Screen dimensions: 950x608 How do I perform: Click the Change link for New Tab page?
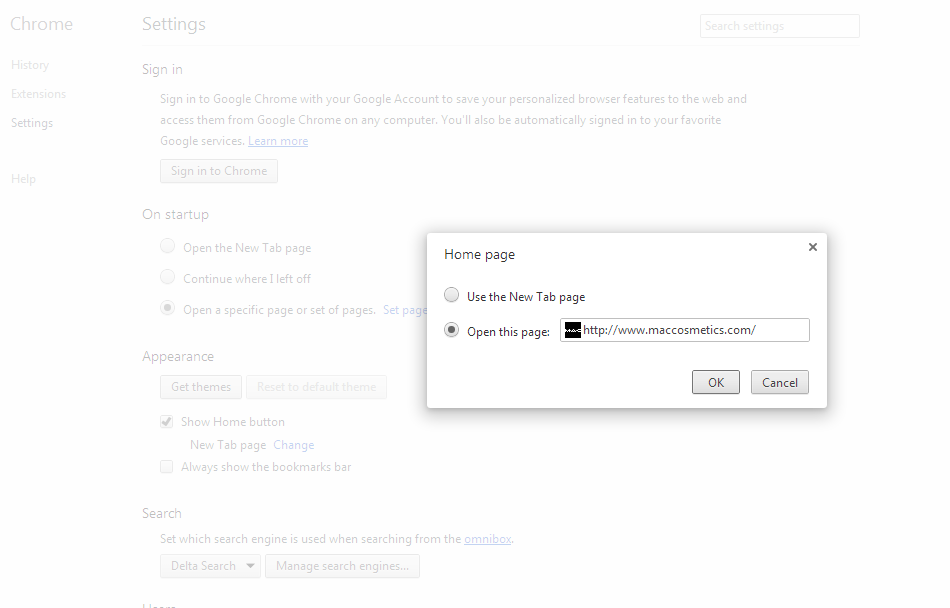click(294, 445)
